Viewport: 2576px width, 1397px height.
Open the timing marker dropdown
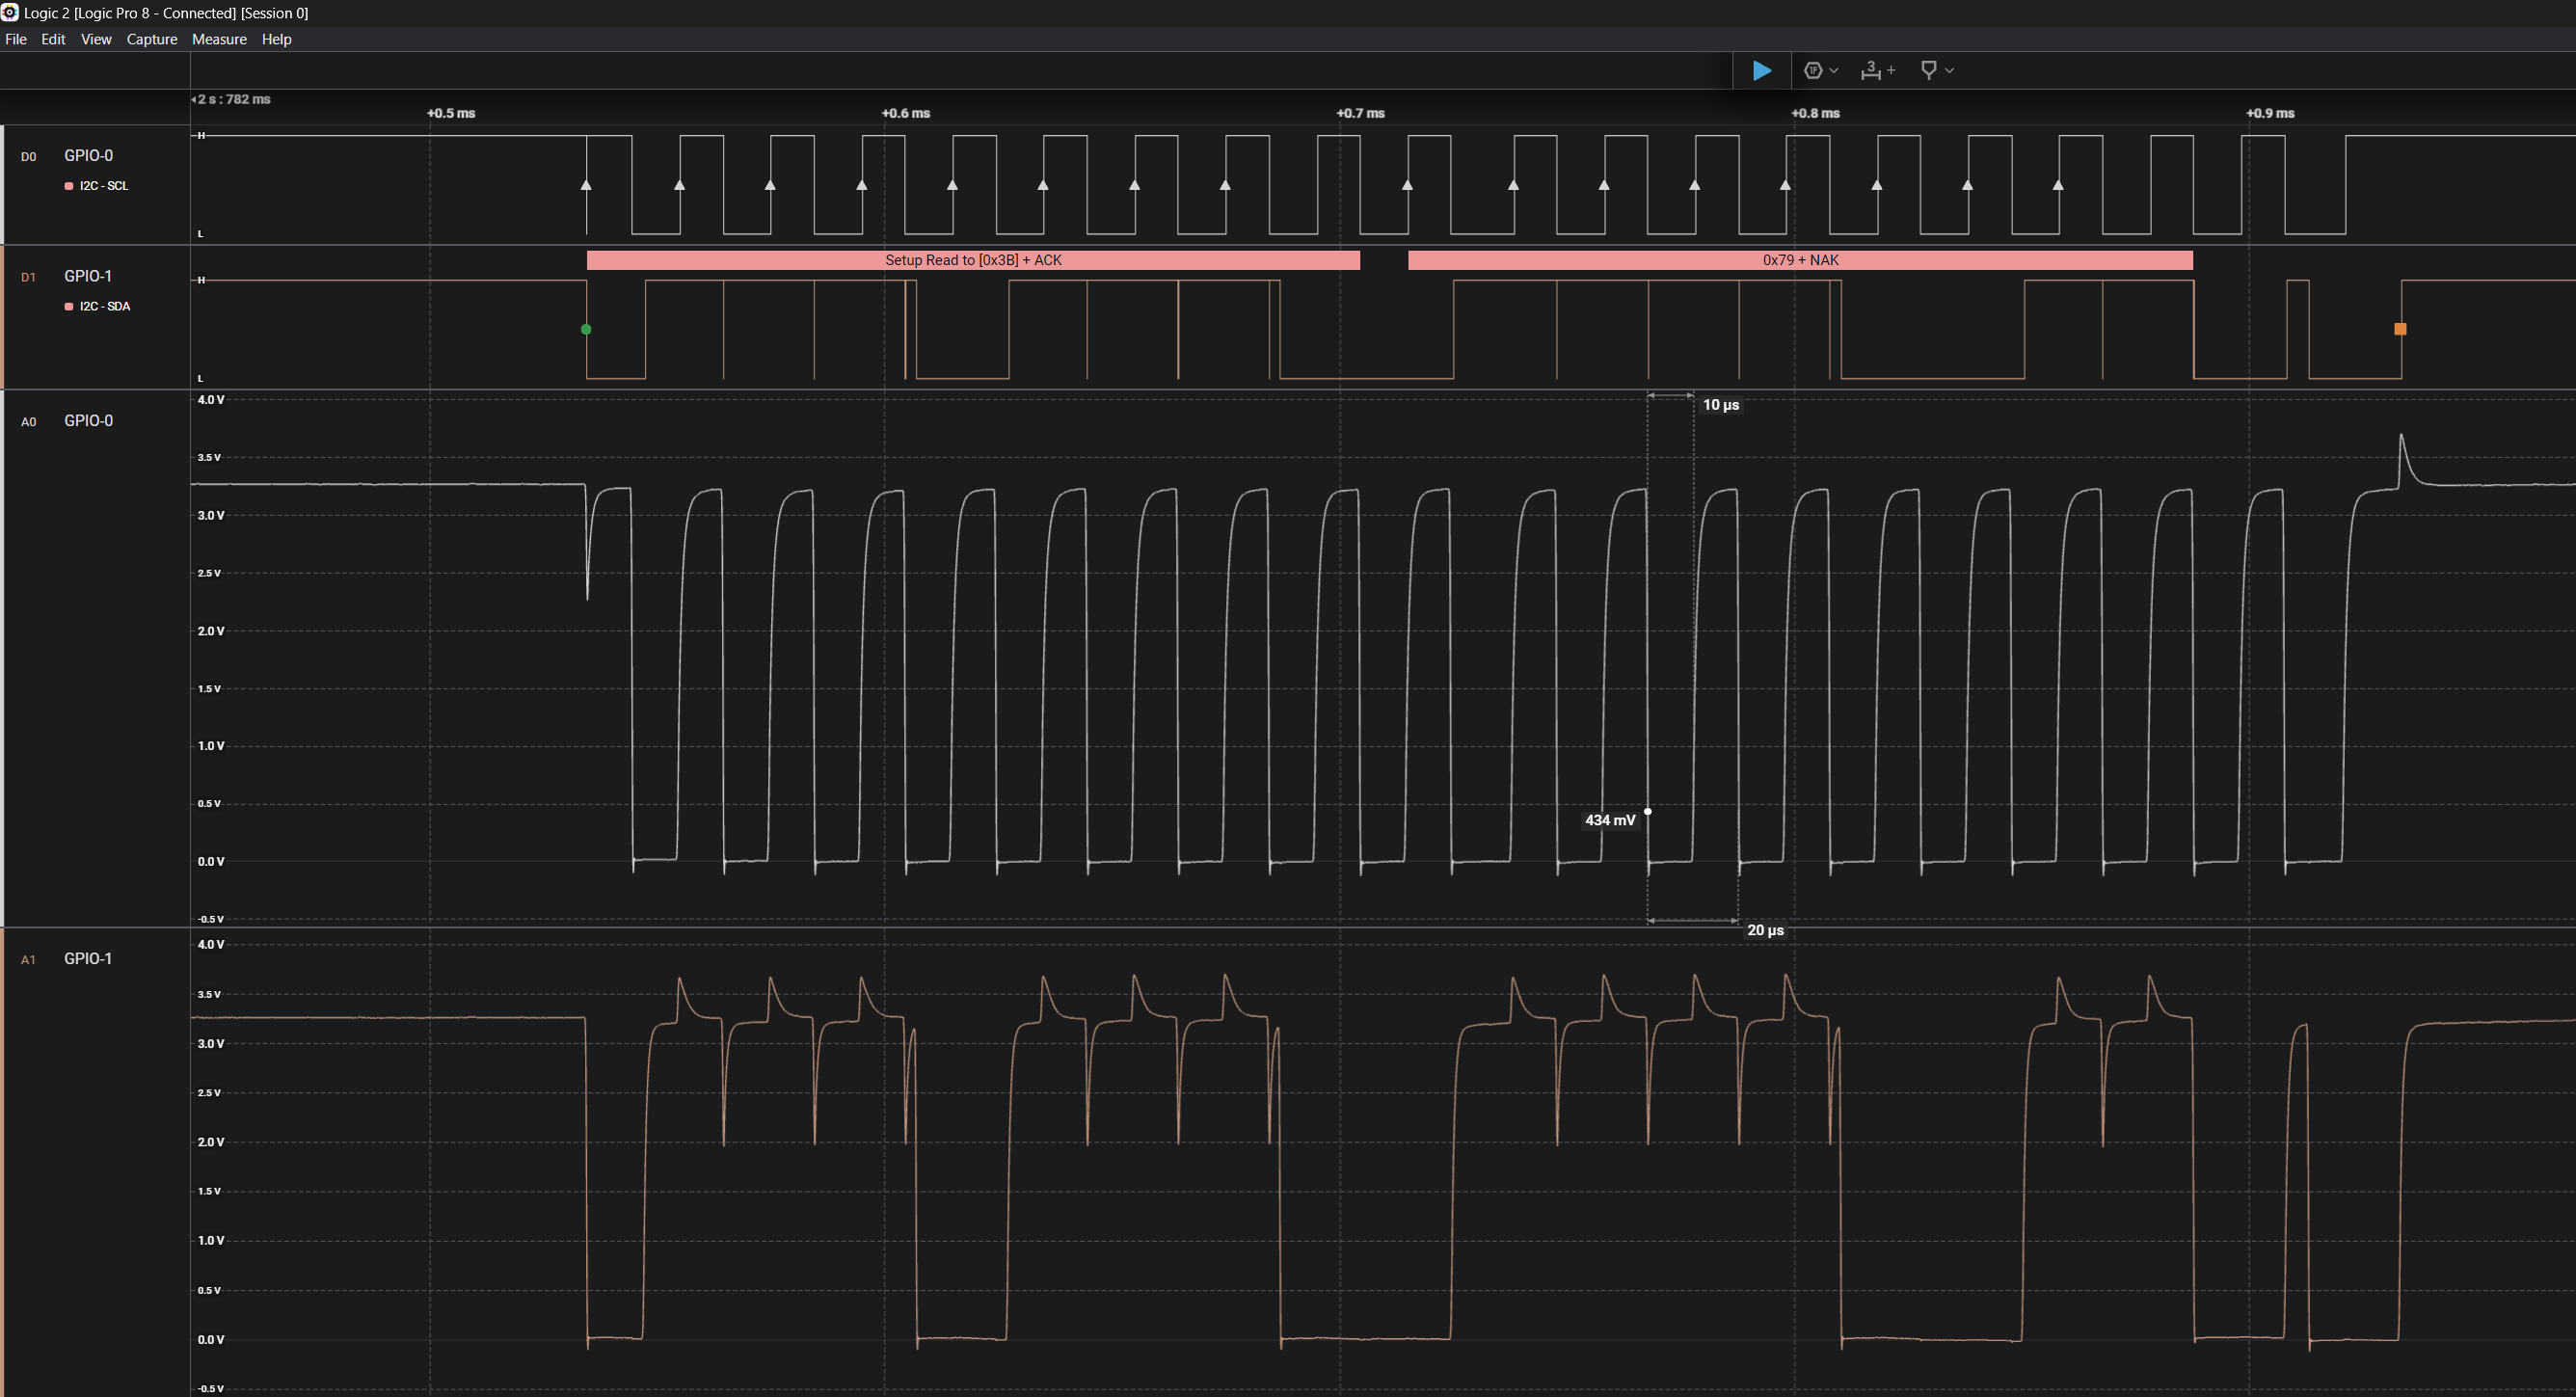point(1937,70)
